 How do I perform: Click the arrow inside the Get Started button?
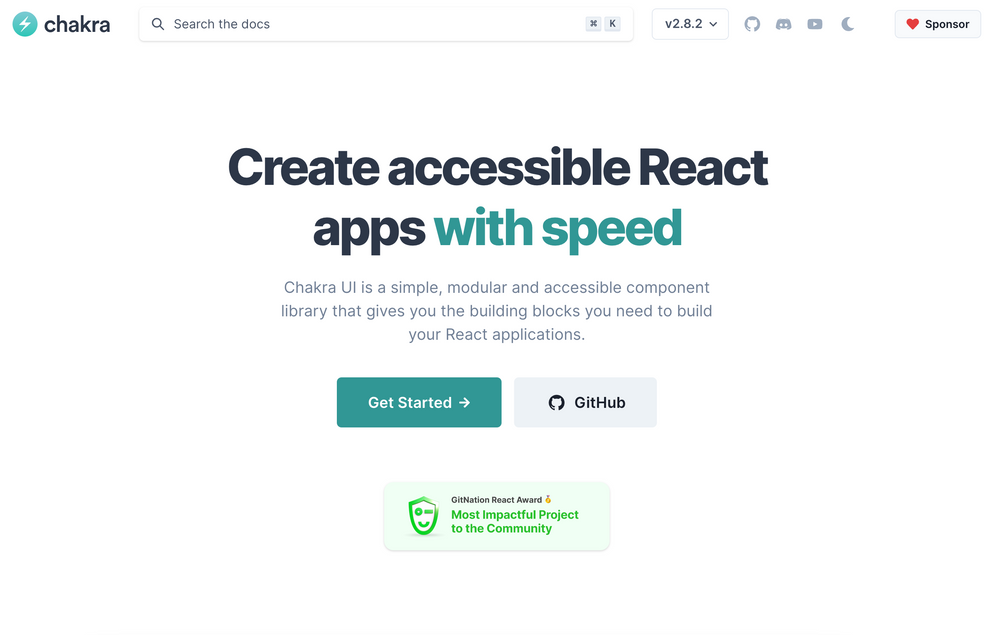[x=464, y=402]
